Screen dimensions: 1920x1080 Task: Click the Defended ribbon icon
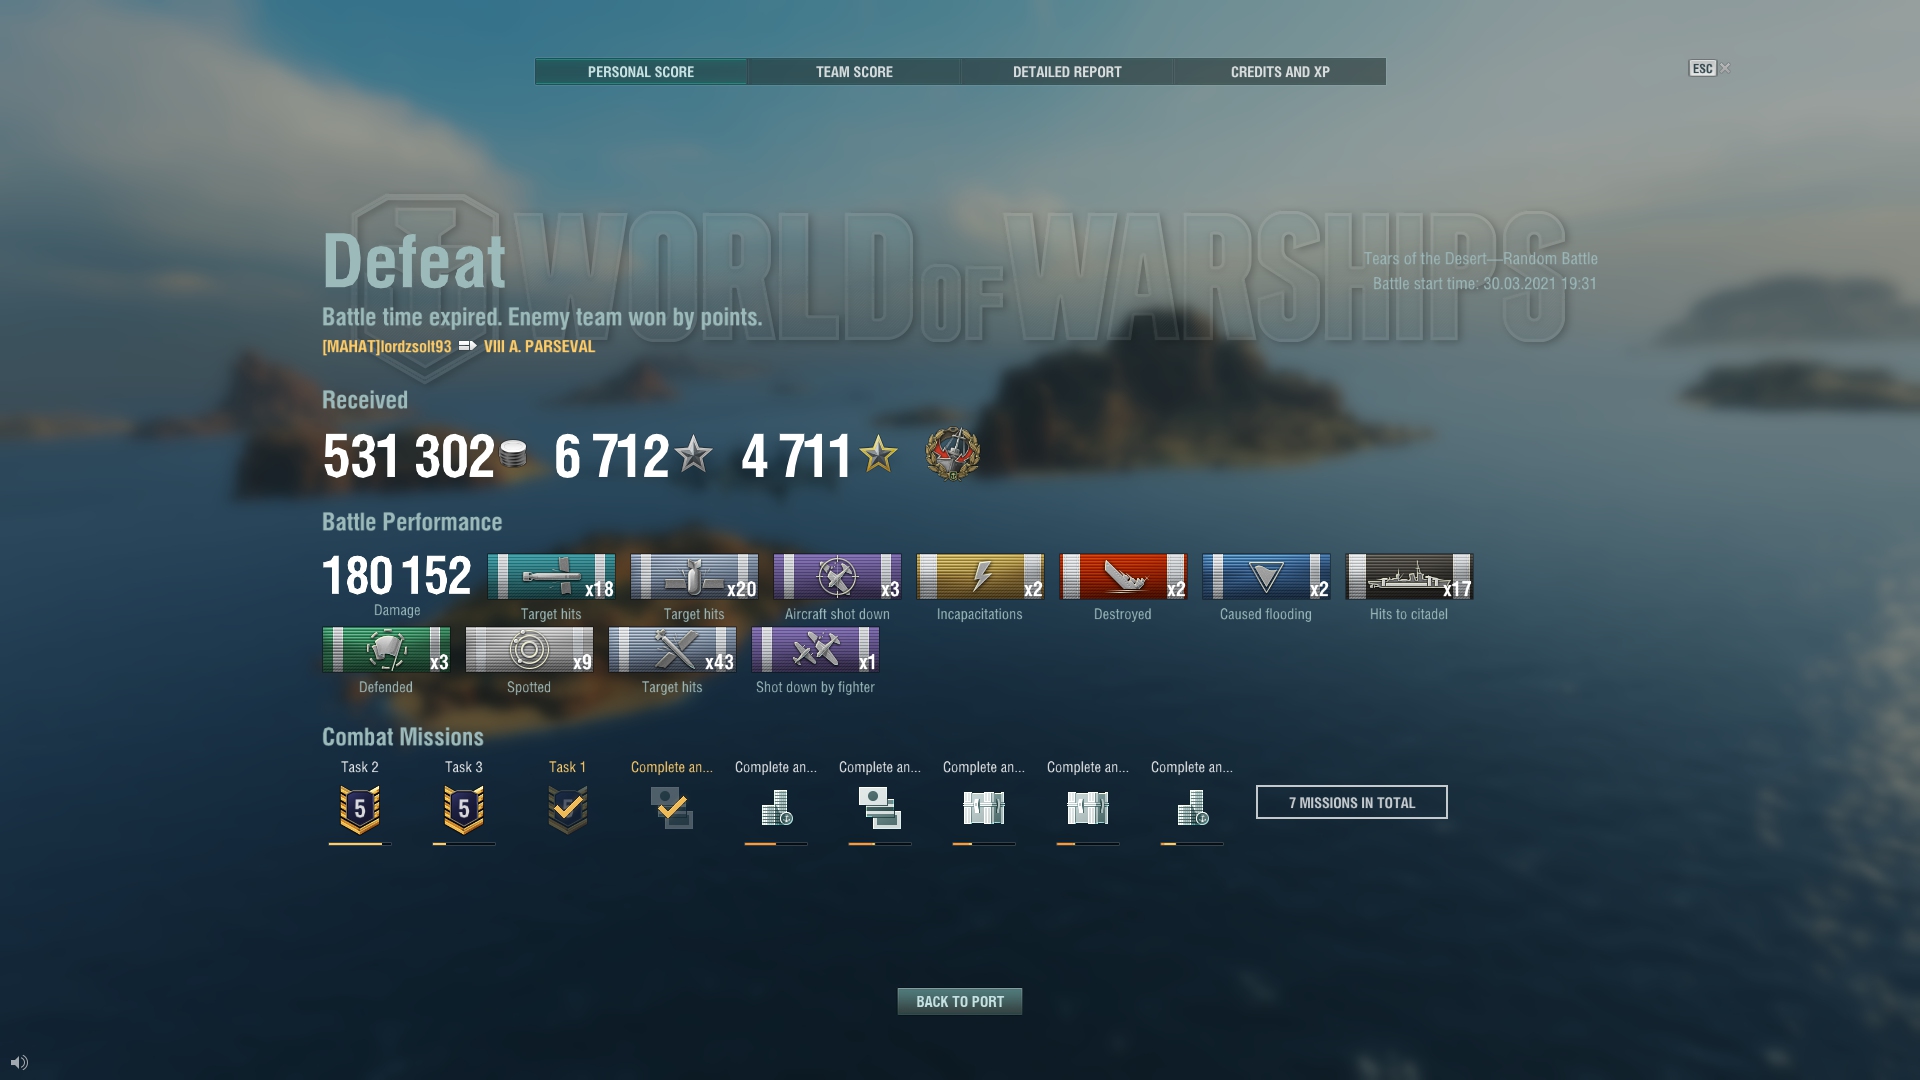(386, 650)
